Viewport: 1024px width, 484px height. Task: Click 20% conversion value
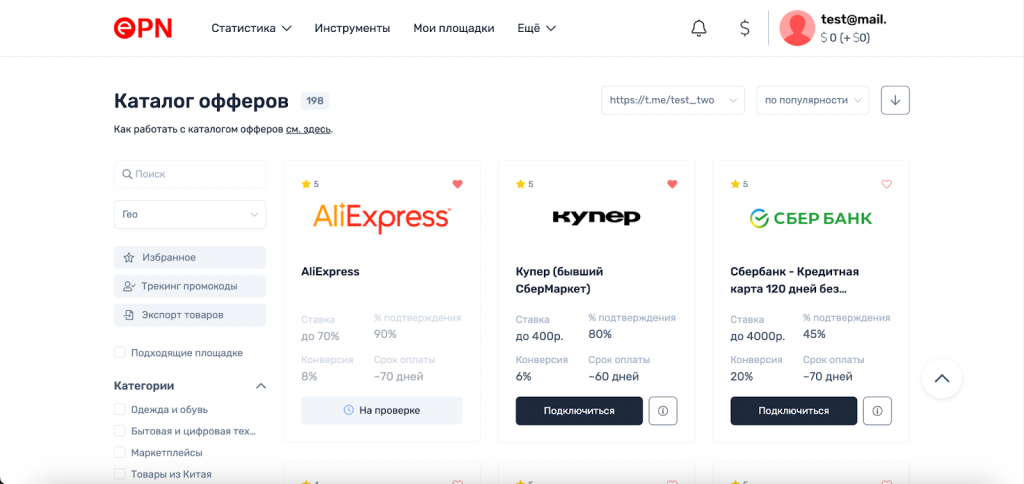coord(741,377)
